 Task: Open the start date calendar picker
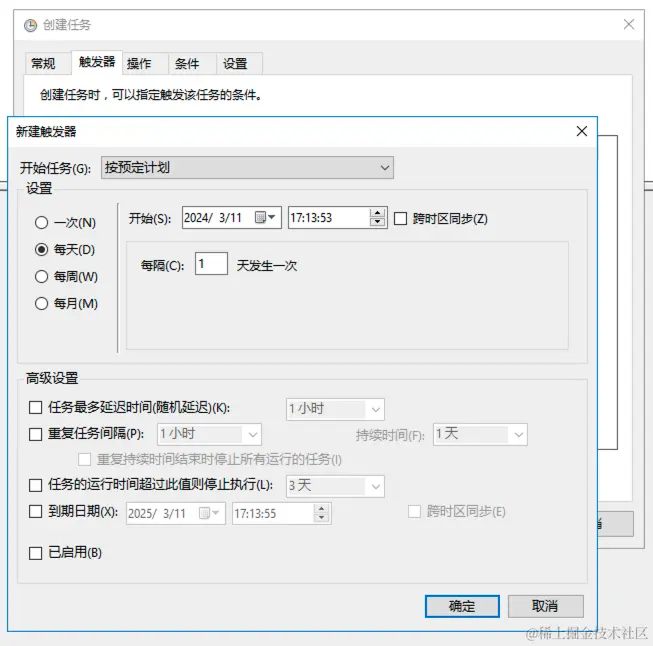coord(265,217)
